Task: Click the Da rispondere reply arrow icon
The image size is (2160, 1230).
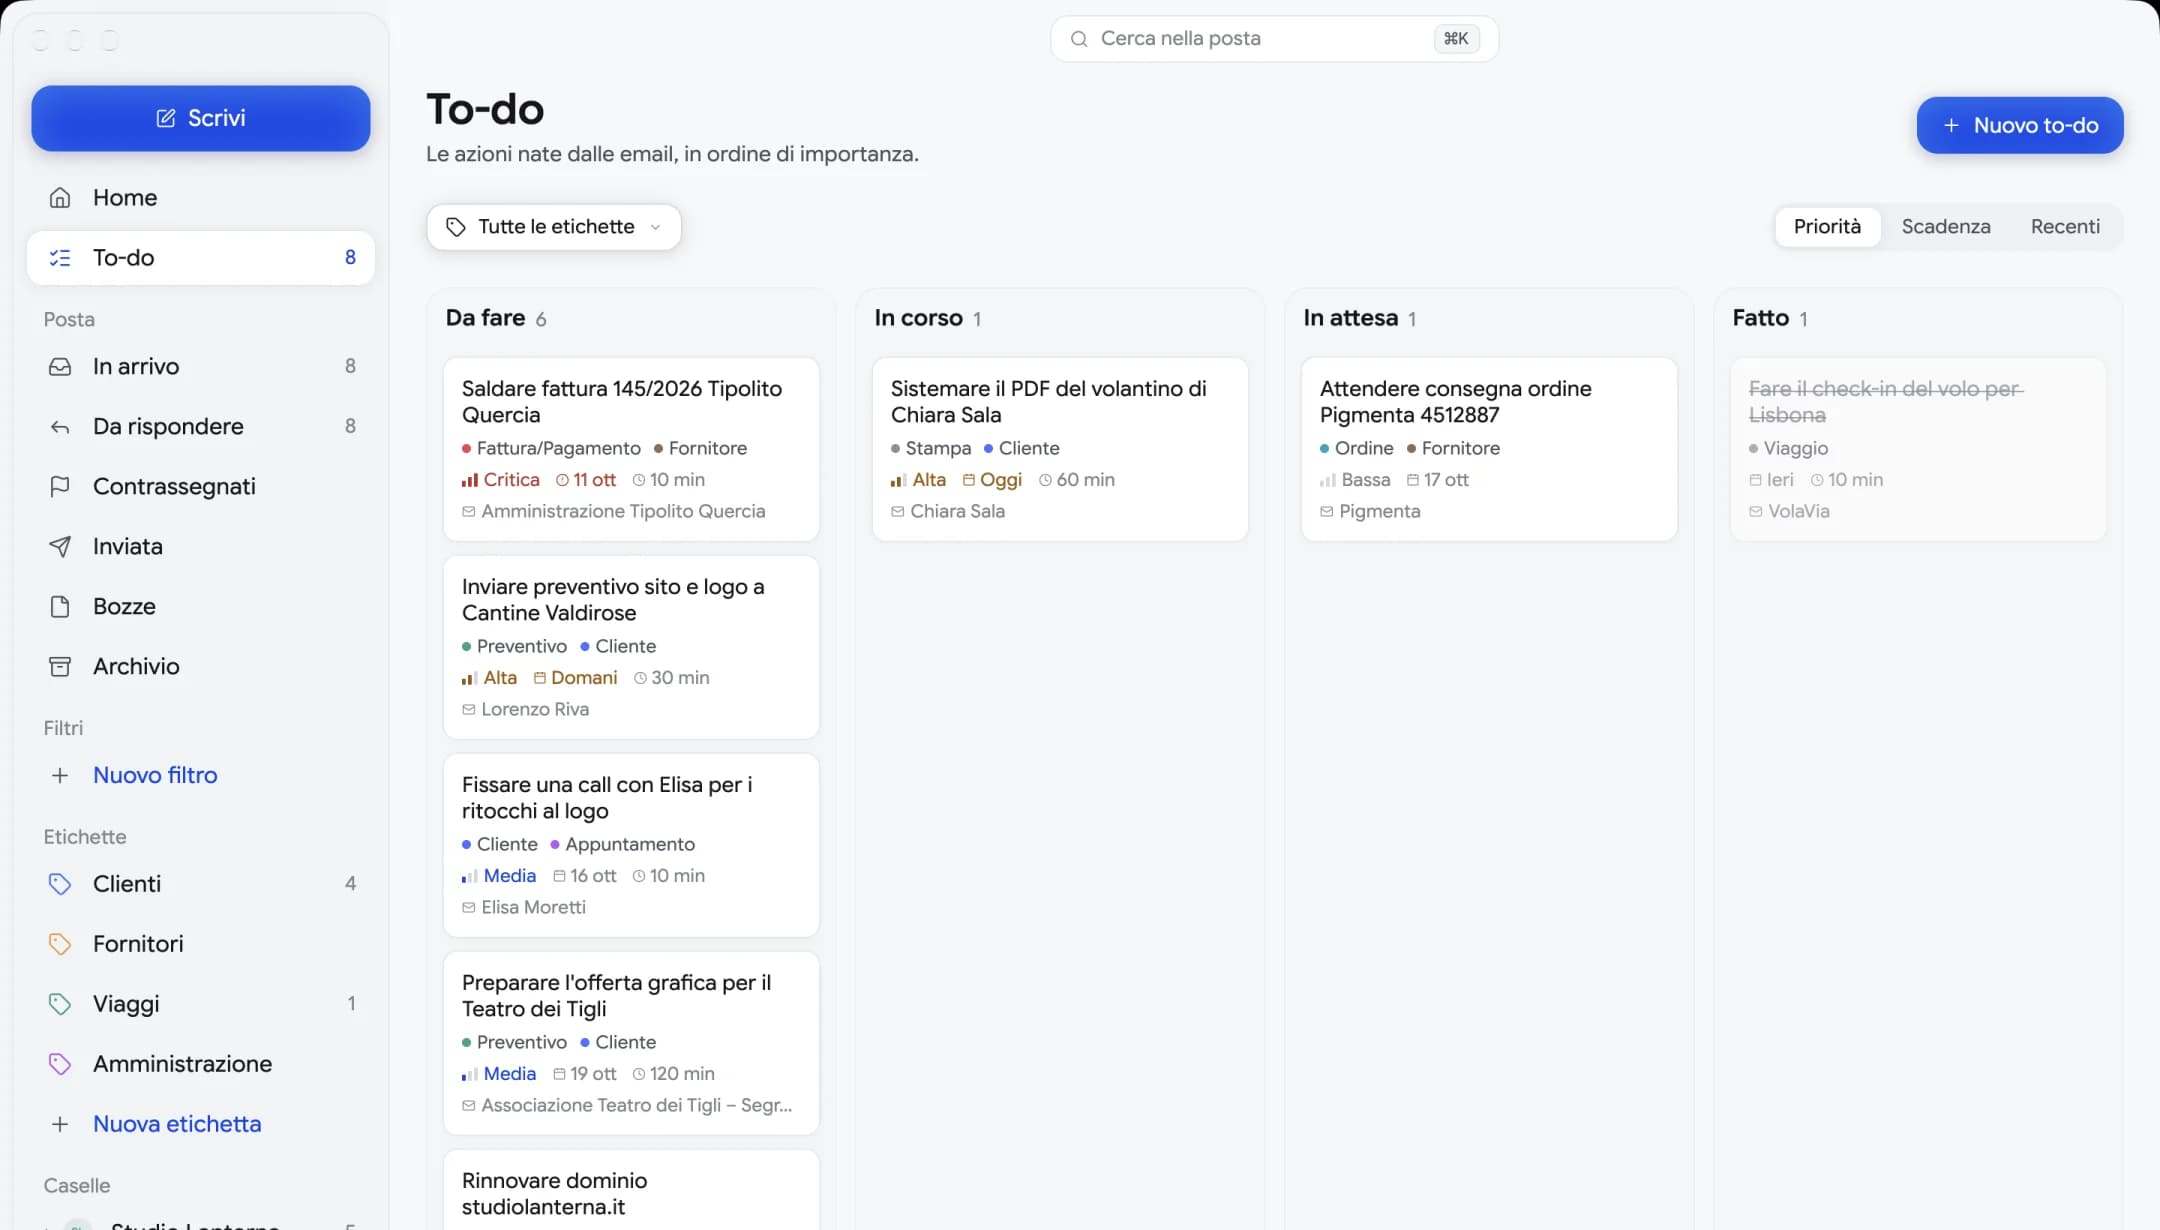Action: click(60, 427)
